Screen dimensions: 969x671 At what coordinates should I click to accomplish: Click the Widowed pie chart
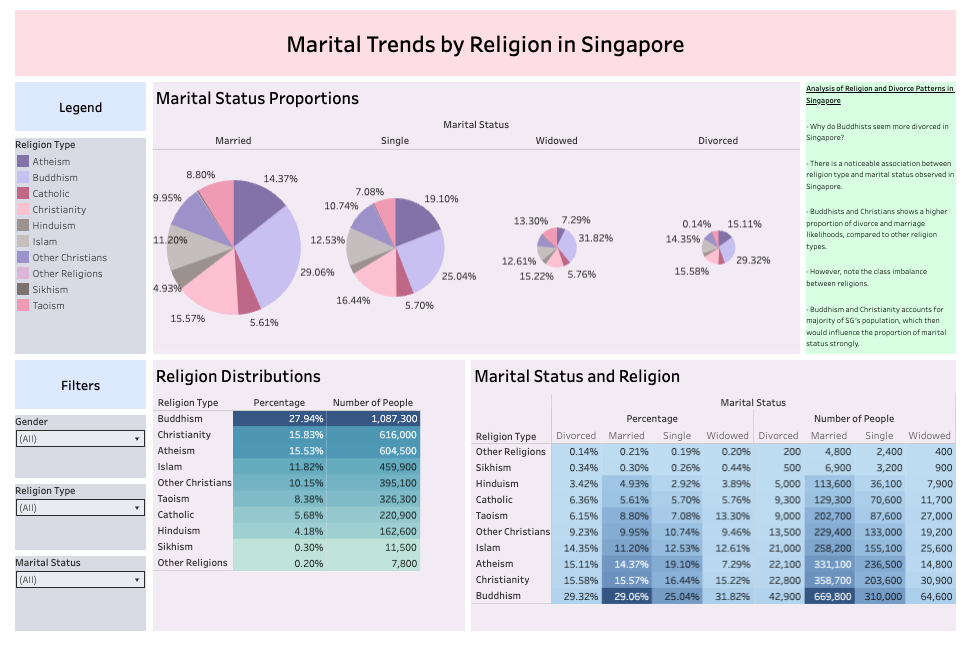tap(556, 246)
